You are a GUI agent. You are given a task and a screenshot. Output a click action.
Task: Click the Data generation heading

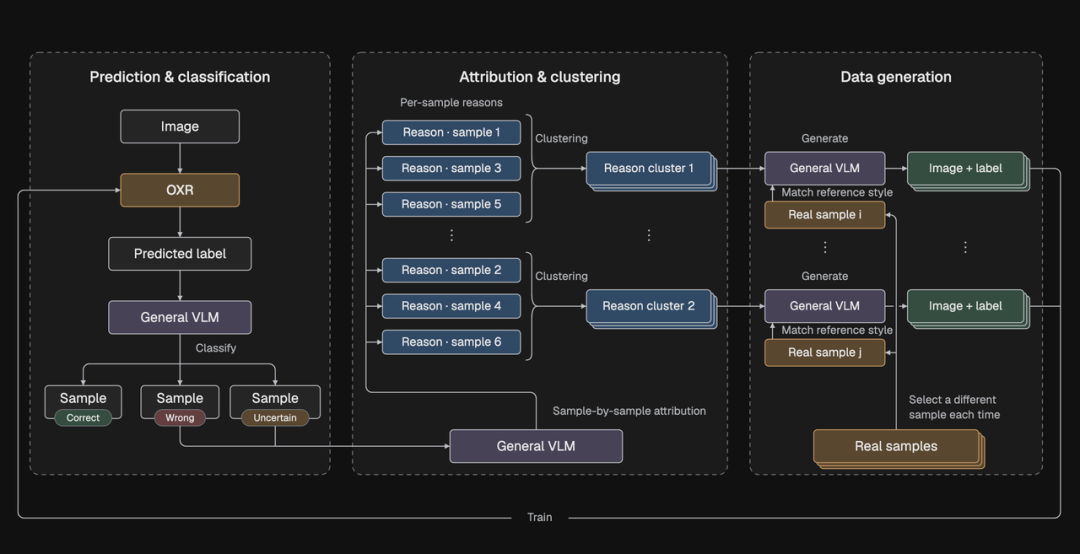click(x=895, y=76)
